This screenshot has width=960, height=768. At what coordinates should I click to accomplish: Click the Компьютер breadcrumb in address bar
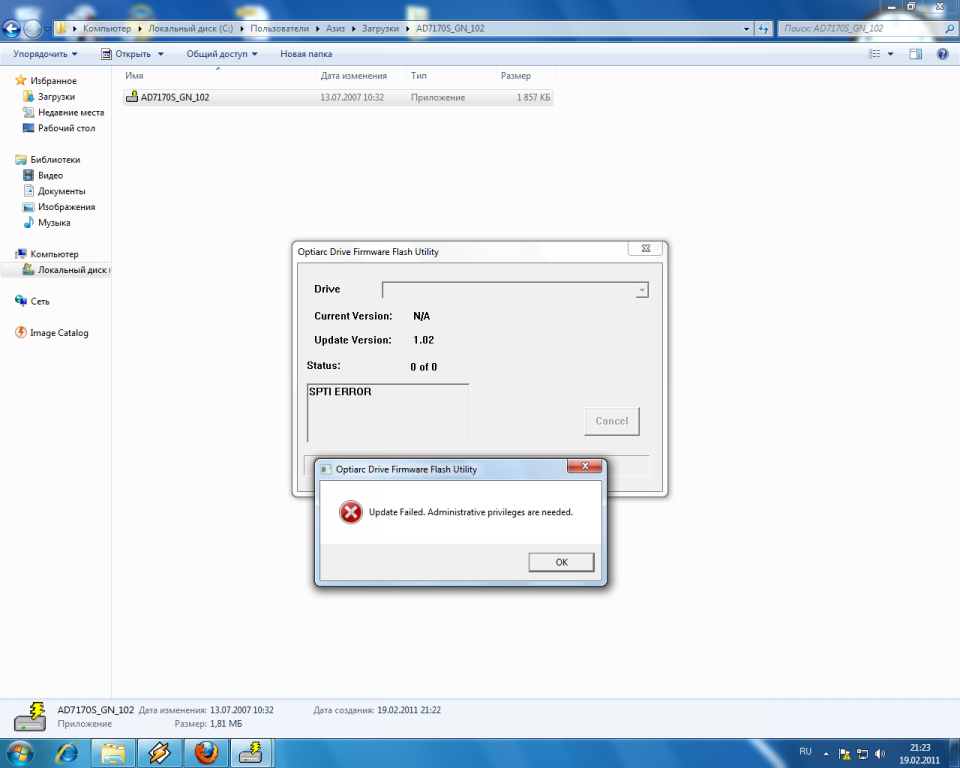coord(107,29)
